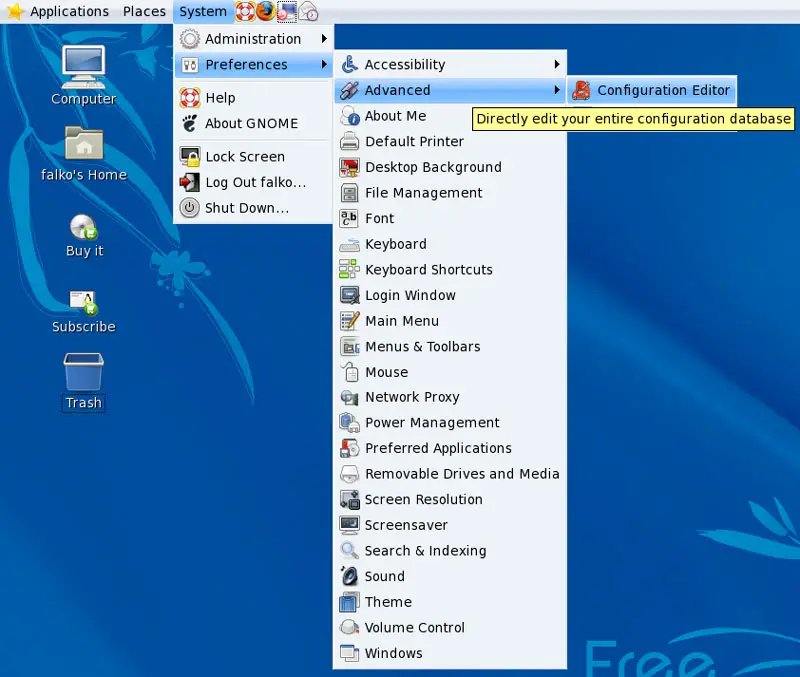Screen dimensions: 800x677
Task: Open the Computer desktop icon
Action: point(84,76)
